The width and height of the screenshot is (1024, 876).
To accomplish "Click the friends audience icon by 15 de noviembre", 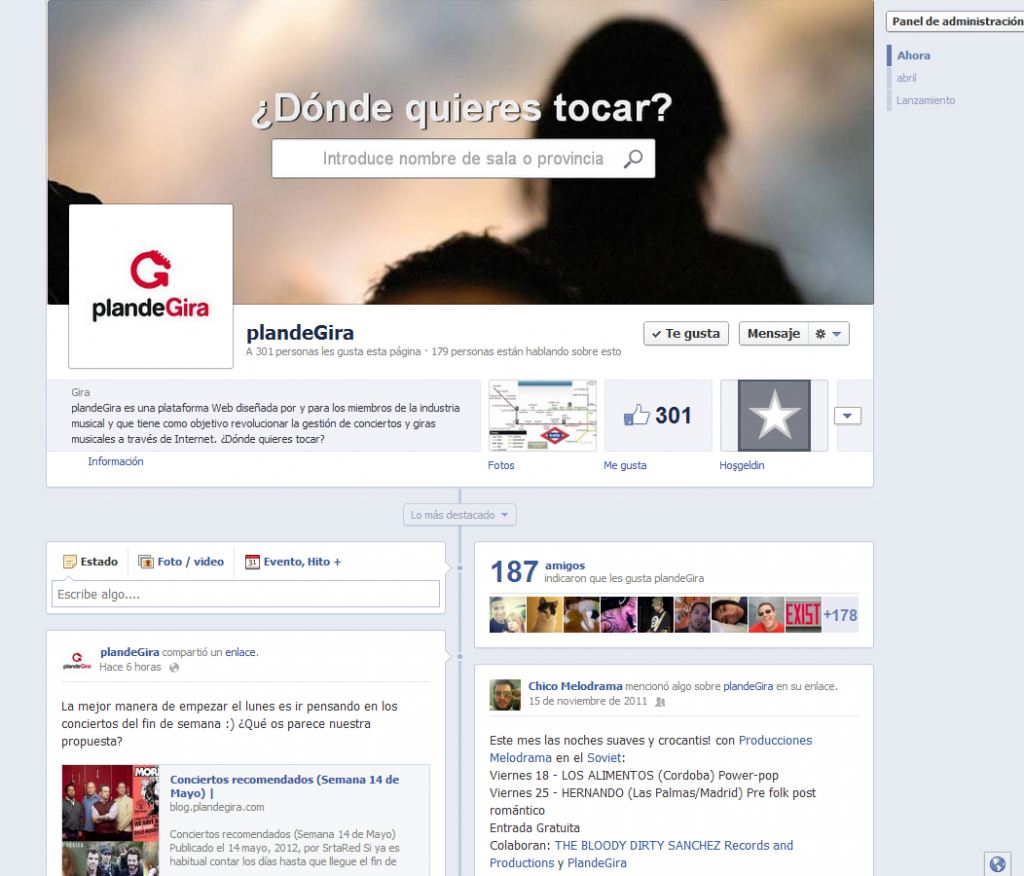I will (x=660, y=702).
